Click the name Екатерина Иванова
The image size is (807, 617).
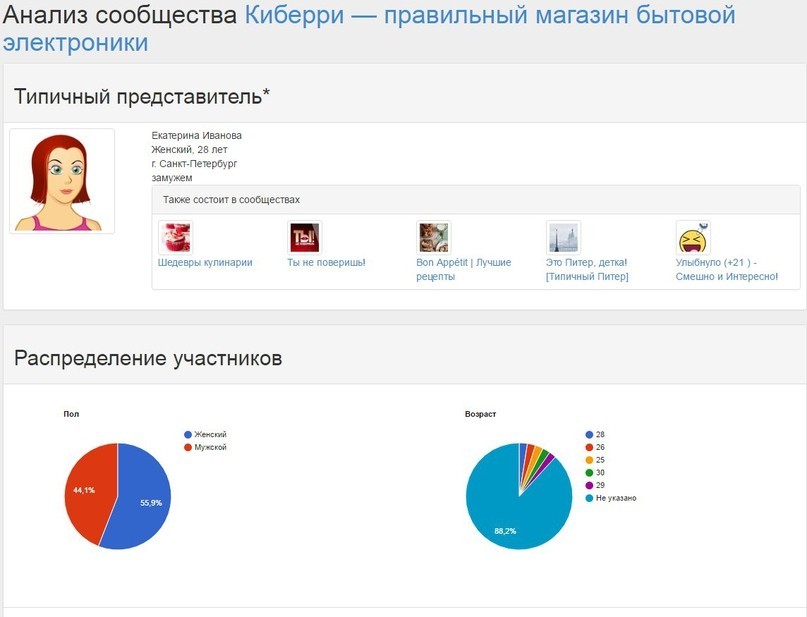pos(197,135)
